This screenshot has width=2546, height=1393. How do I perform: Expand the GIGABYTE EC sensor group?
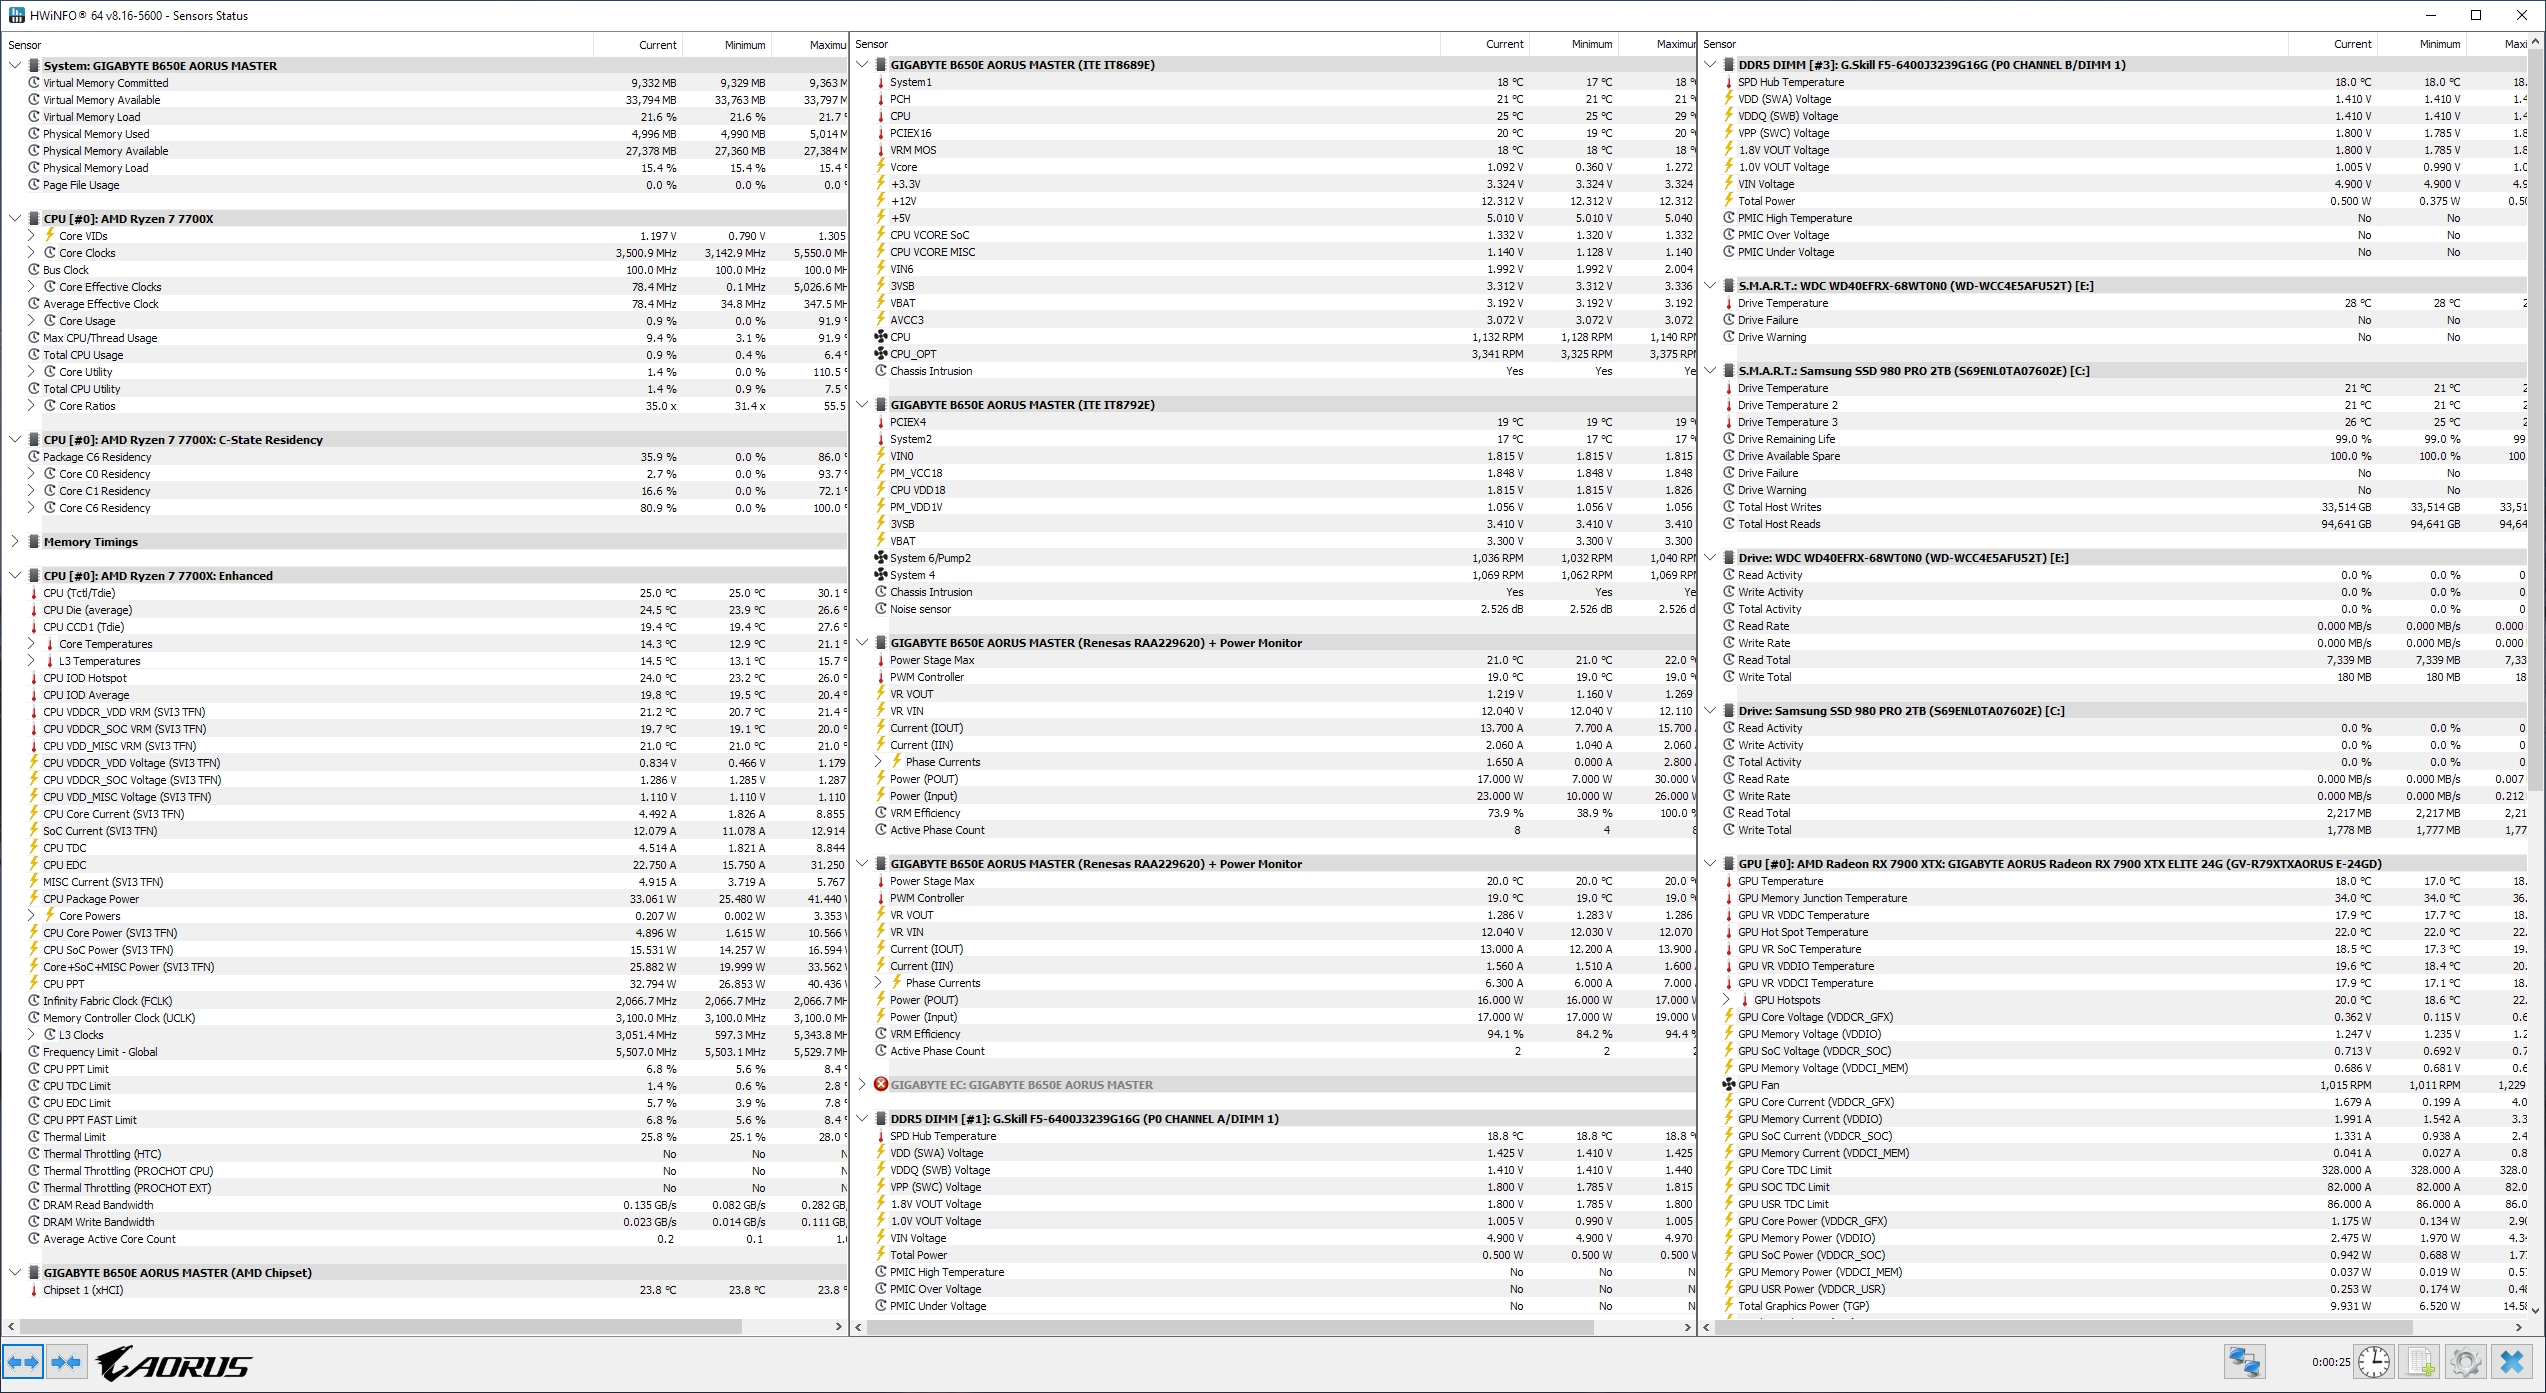[x=862, y=1085]
